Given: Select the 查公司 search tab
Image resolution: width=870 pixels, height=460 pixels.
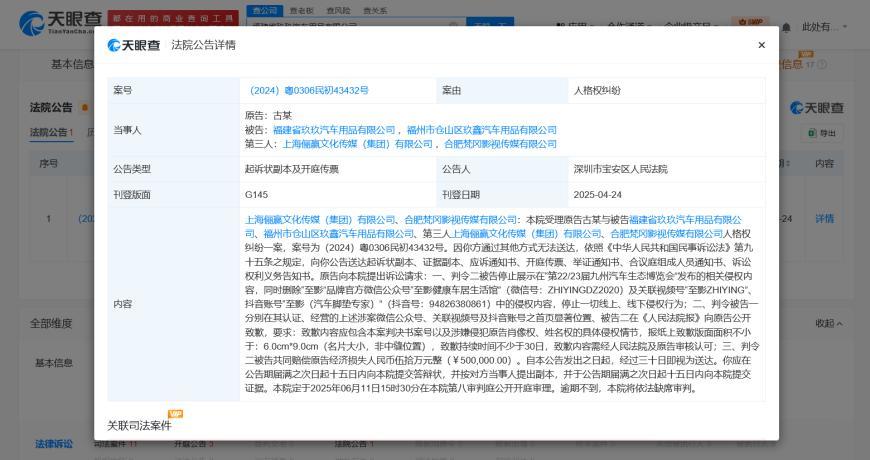Looking at the screenshot, I should (265, 11).
